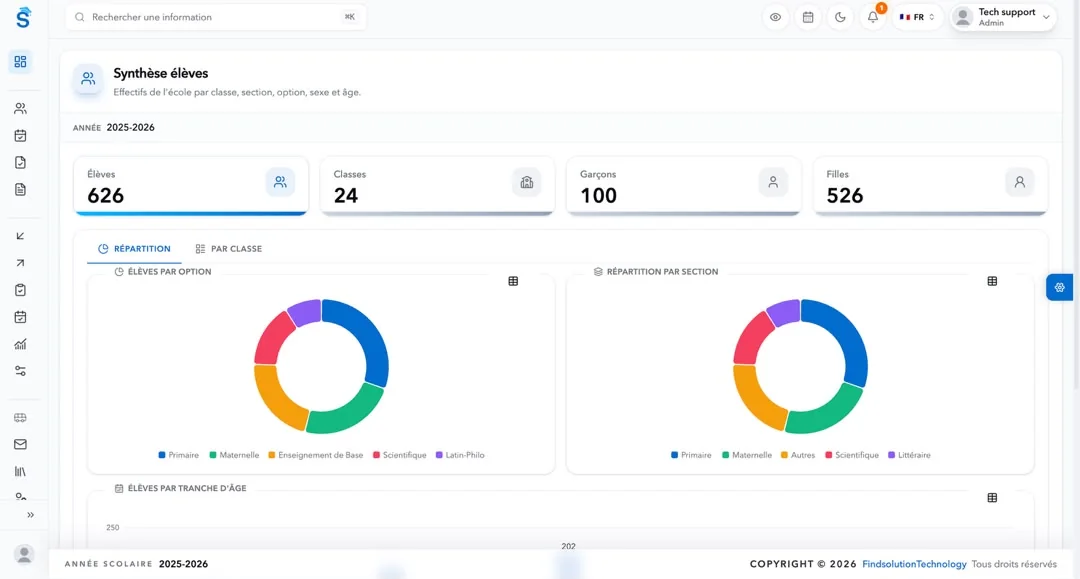
Task: Click the Autres legend entry
Action: pyautogui.click(x=798, y=455)
